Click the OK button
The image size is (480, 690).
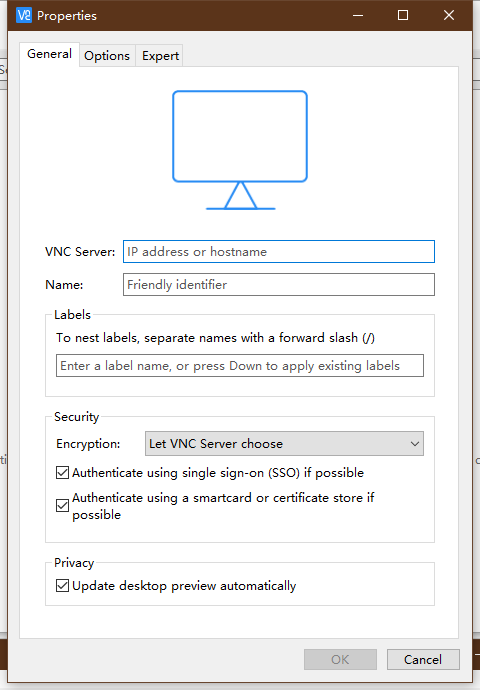340,660
